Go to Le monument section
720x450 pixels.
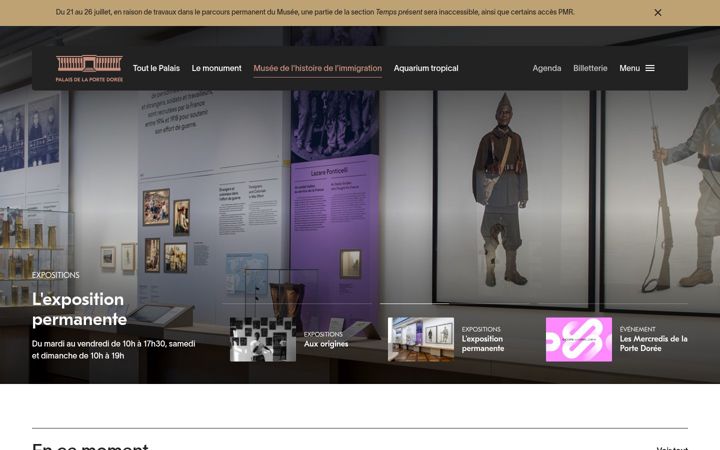[216, 68]
